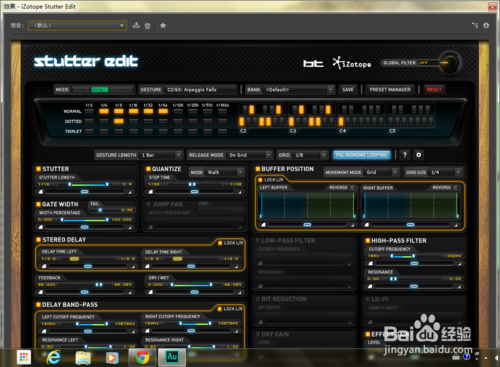Open the Quantize Mode Walk dropdown

click(x=225, y=172)
